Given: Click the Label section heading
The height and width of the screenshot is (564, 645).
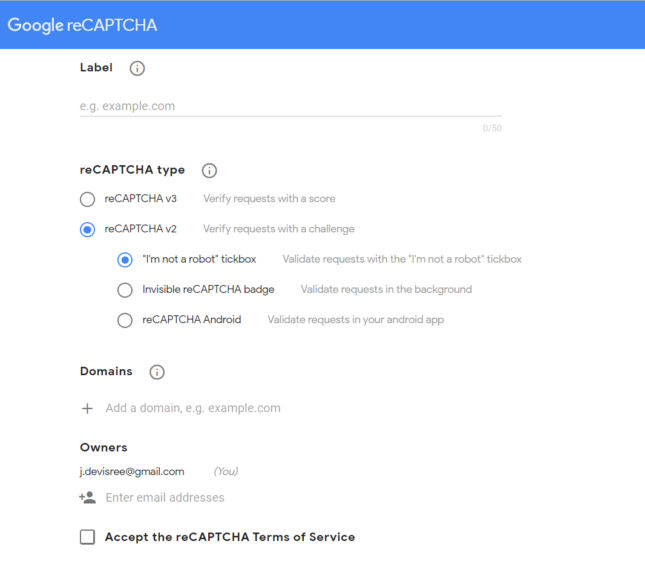Looking at the screenshot, I should click(x=96, y=67).
